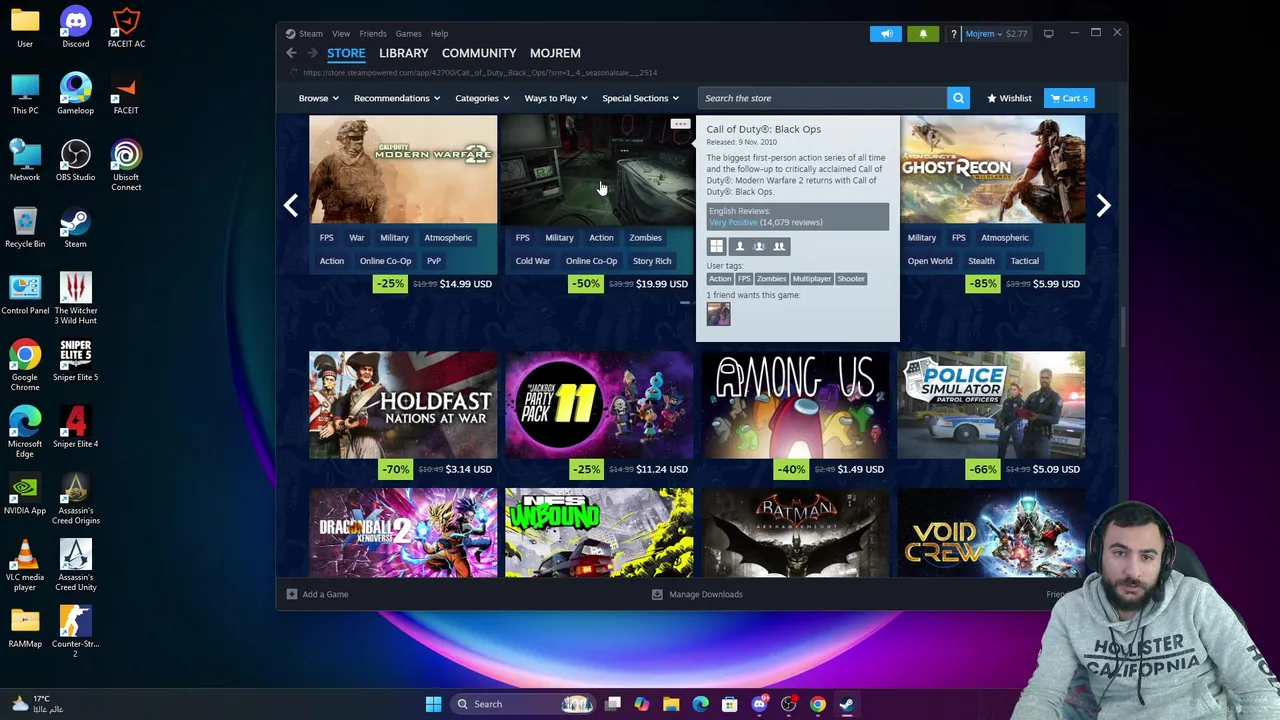Viewport: 1280px width, 720px height.
Task: Select the Ubisoft Connect desktop icon
Action: (126, 166)
